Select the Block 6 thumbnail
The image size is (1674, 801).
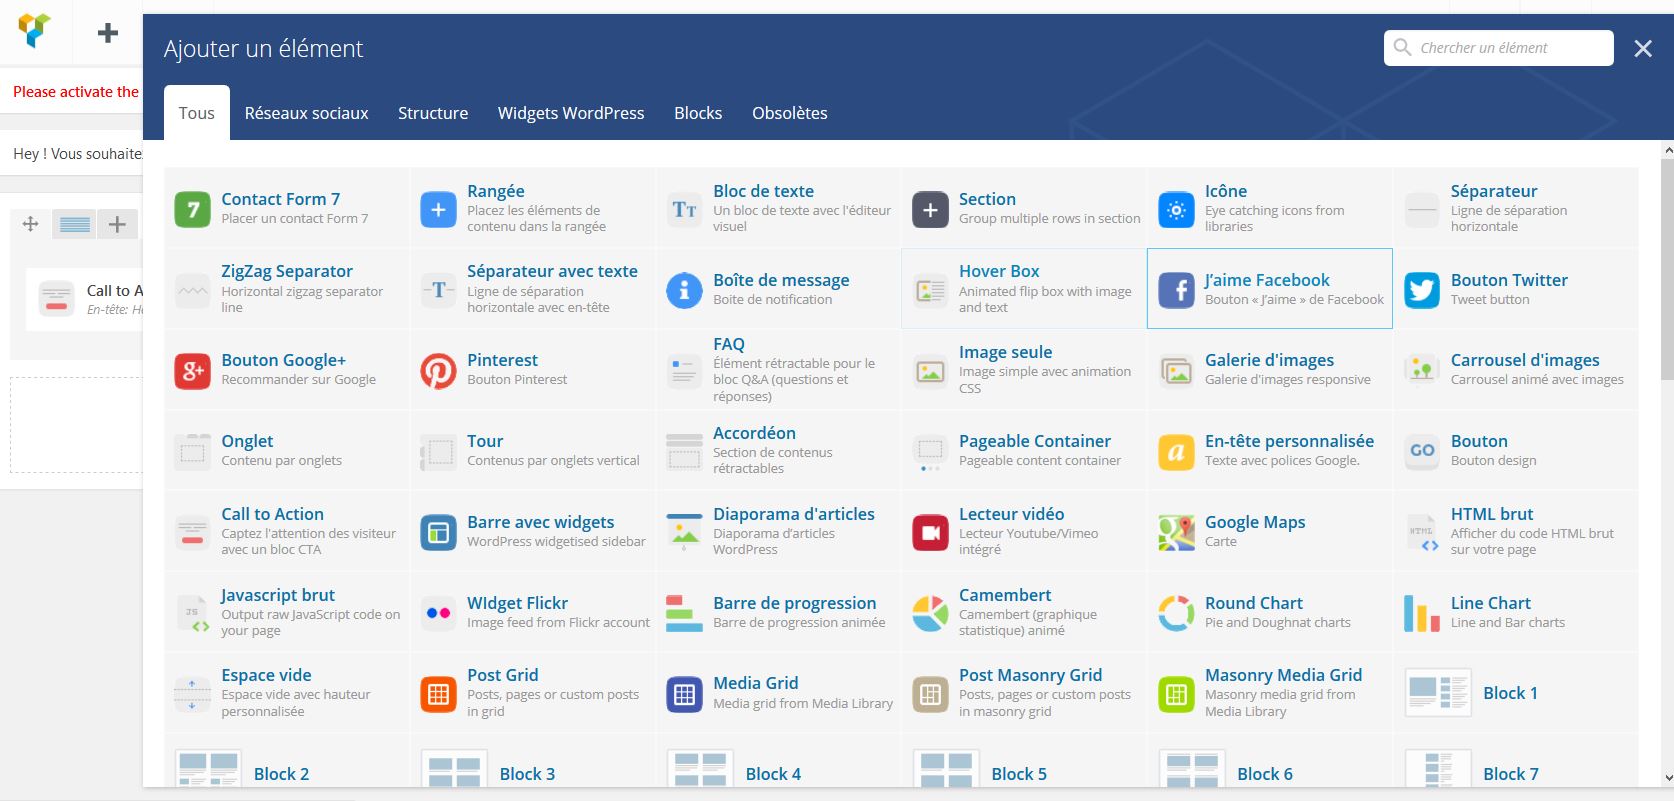tap(1192, 768)
